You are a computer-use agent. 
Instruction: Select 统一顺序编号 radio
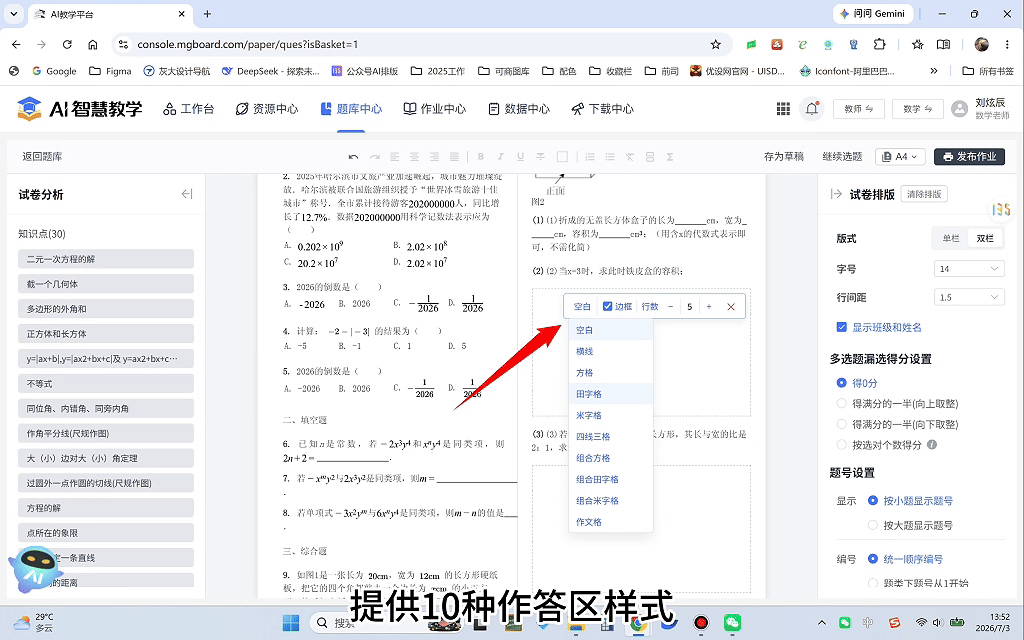coord(872,559)
